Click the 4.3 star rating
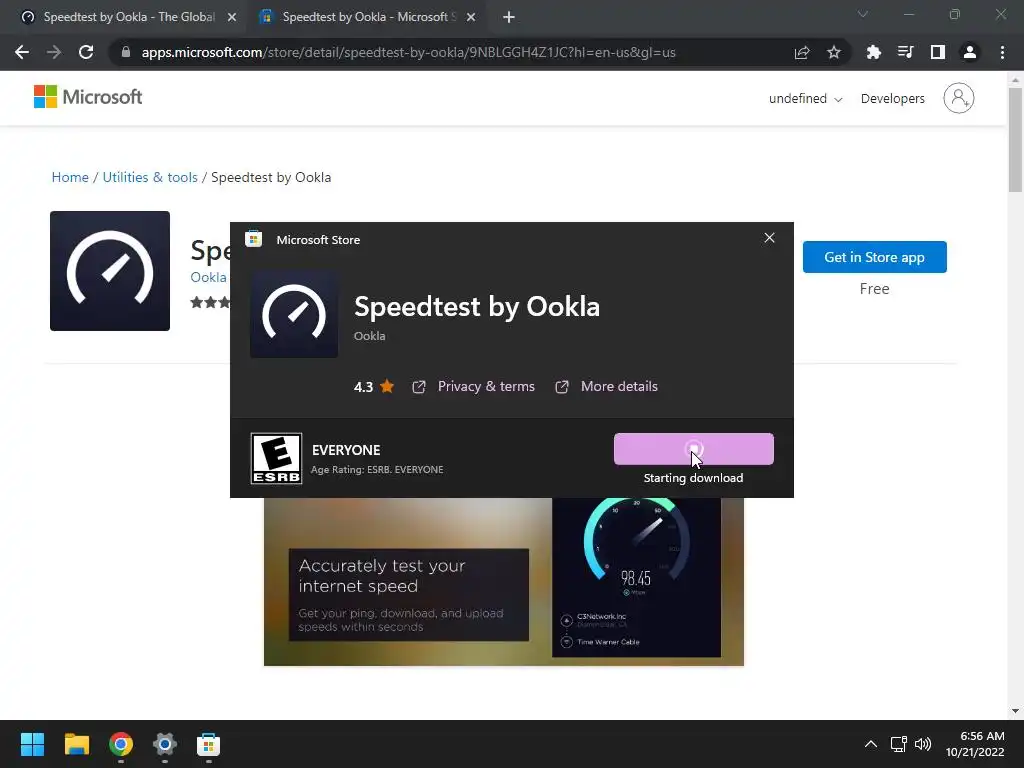 point(374,387)
